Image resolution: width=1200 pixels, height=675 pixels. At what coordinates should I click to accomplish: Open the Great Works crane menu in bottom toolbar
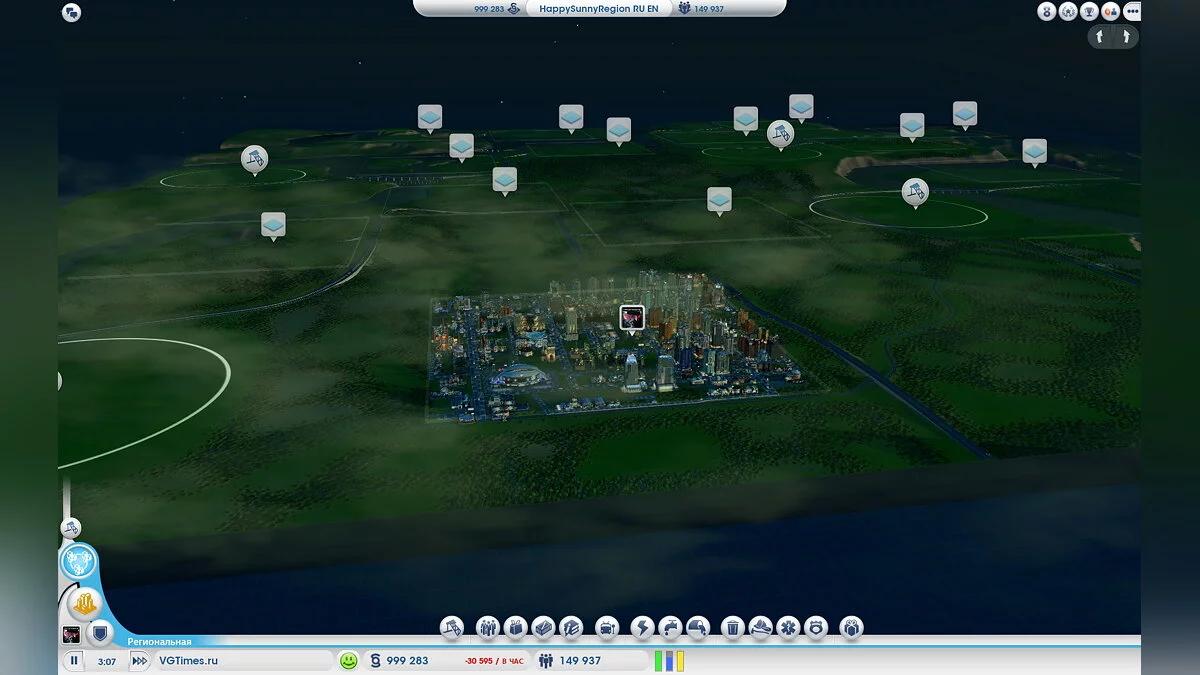[452, 628]
